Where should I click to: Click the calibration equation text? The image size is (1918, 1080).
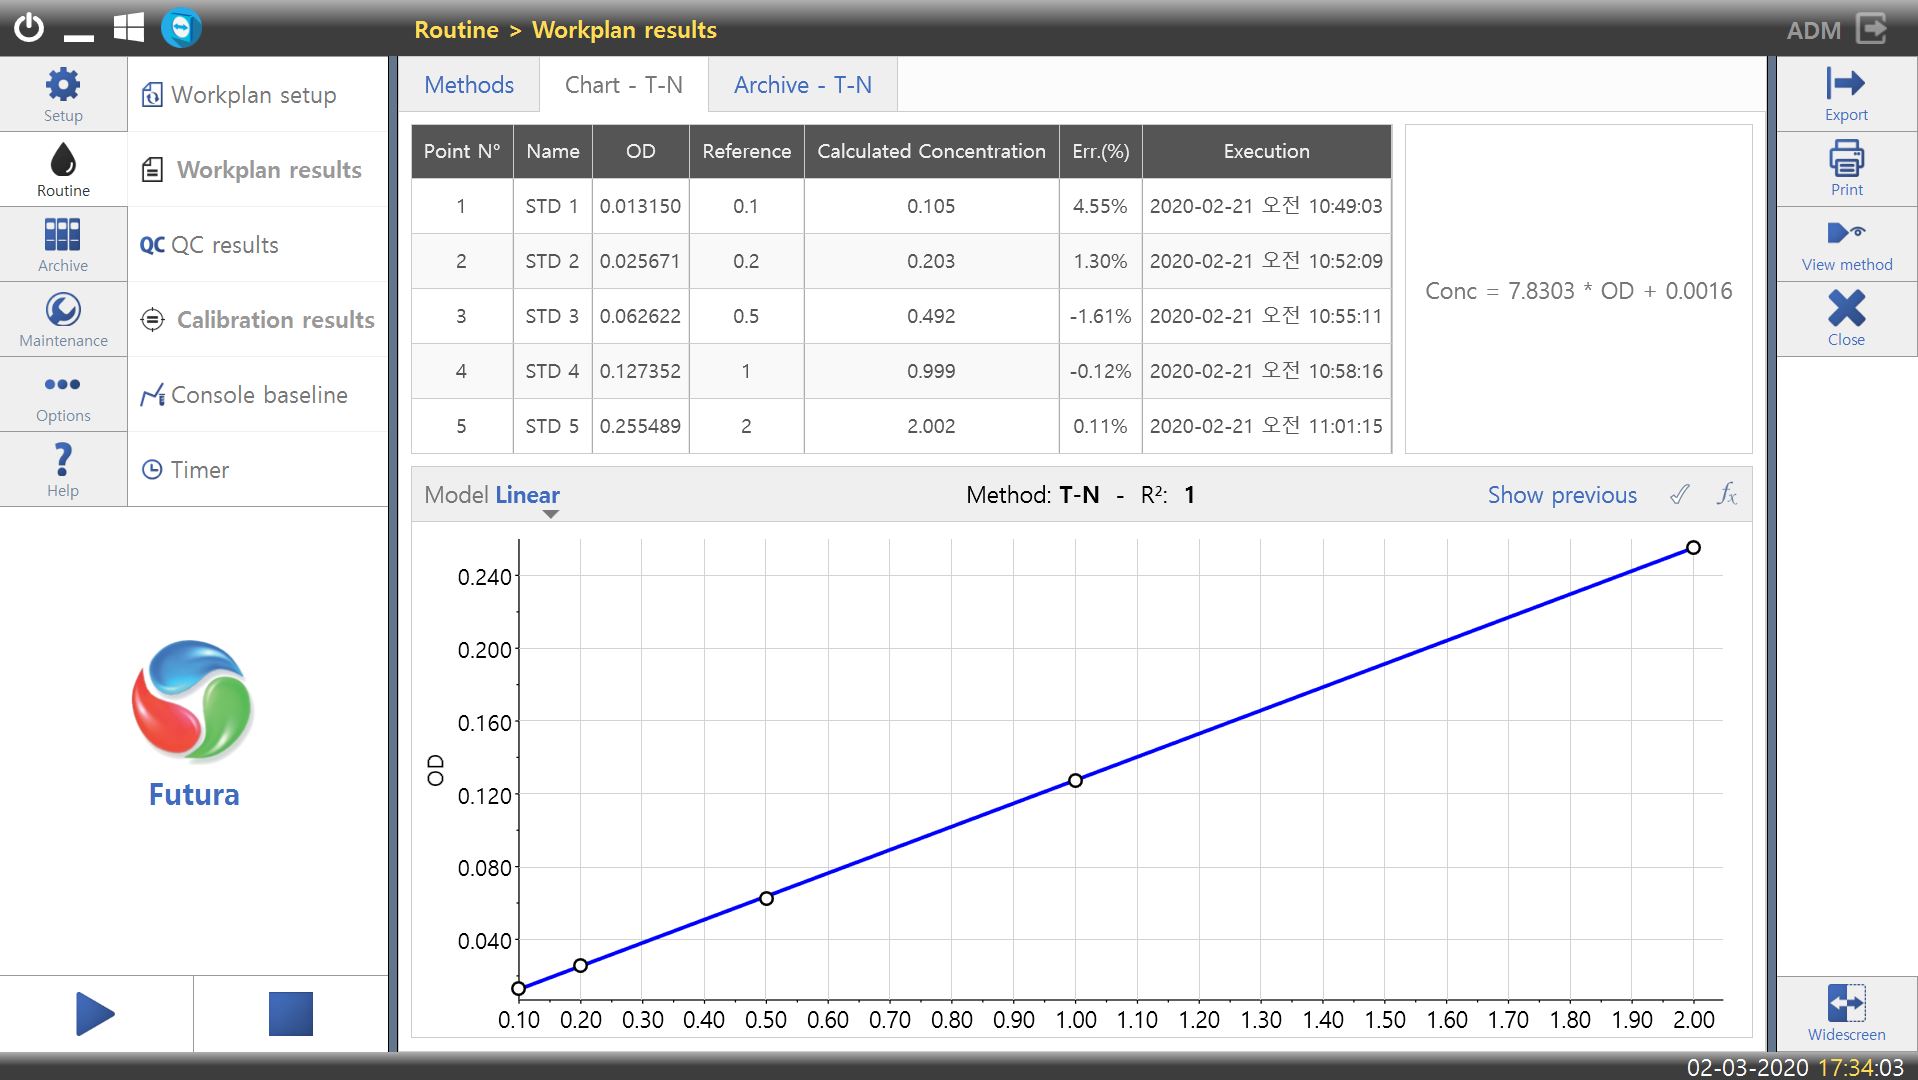click(1578, 291)
